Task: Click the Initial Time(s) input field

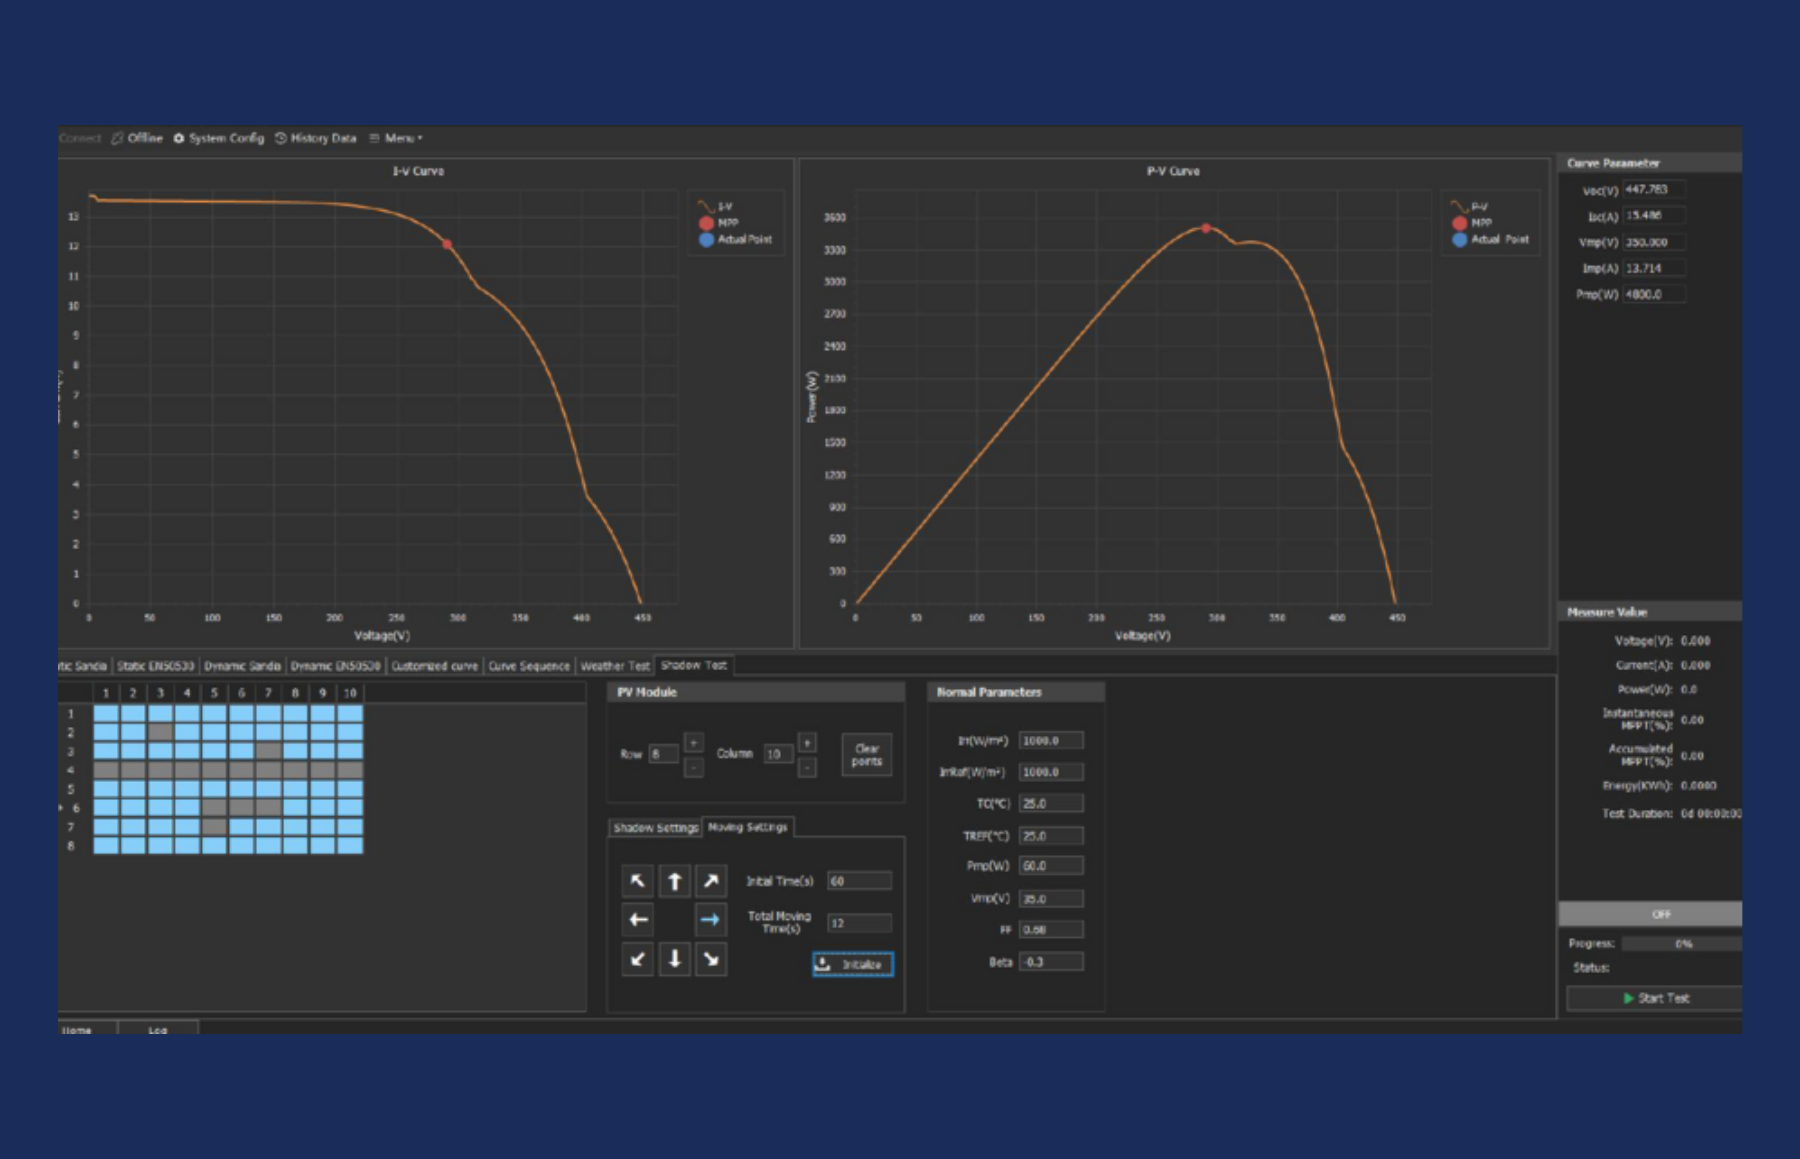Action: pyautogui.click(x=859, y=881)
